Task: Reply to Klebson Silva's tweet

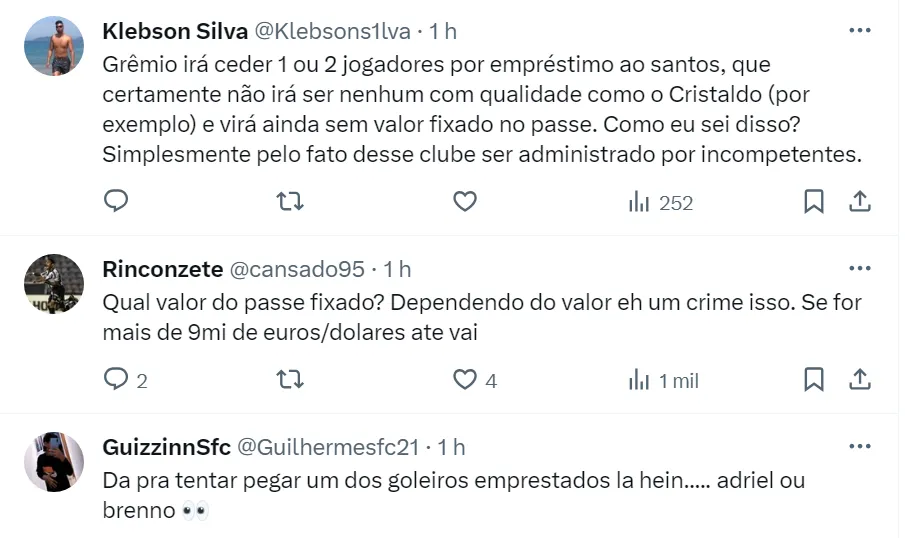Action: [x=117, y=202]
